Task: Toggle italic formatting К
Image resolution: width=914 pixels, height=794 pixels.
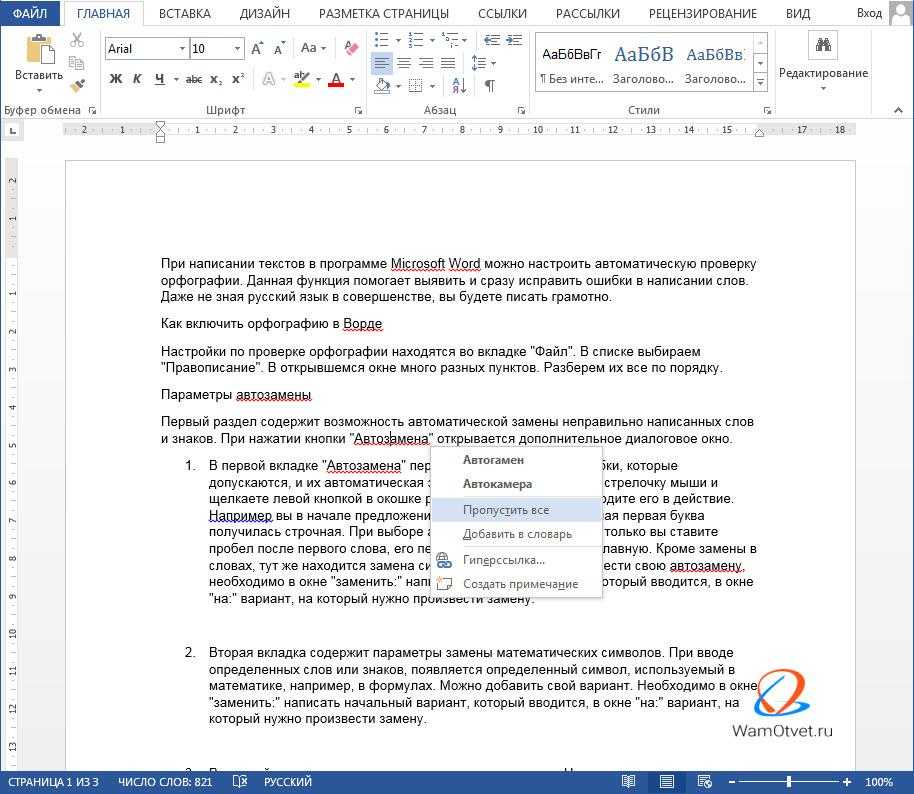Action: (137, 79)
